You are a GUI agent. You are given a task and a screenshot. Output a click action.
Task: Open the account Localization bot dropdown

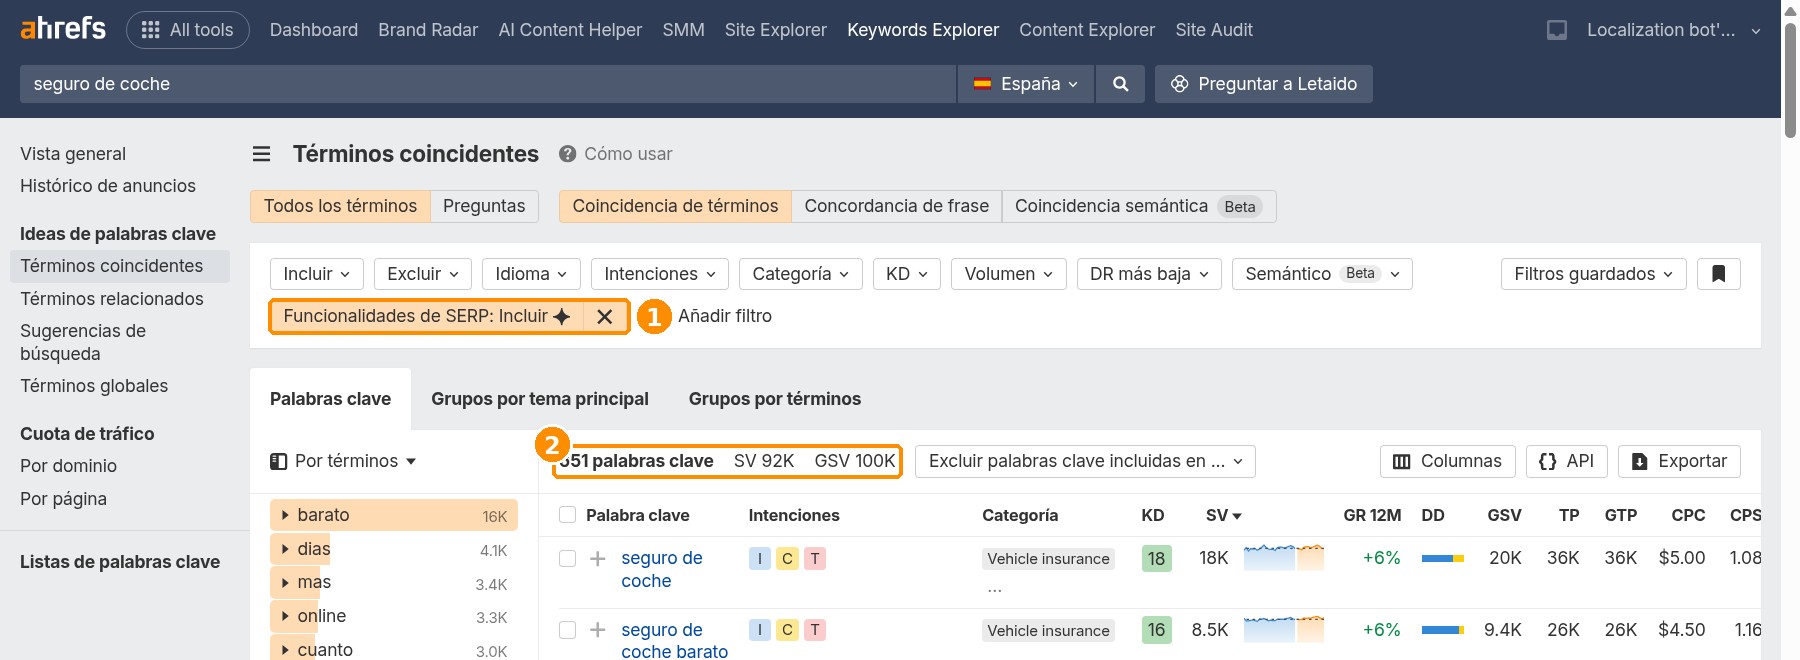(1673, 30)
